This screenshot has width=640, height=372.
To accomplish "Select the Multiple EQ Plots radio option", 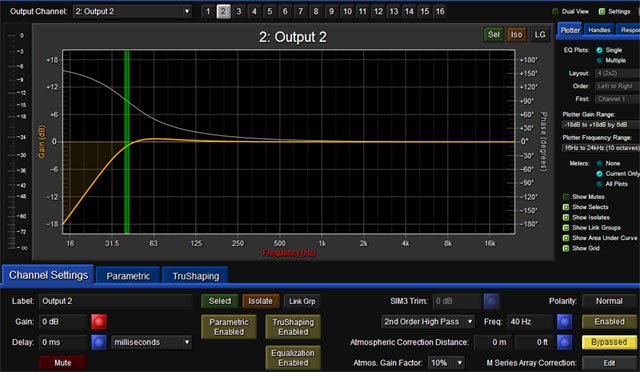I will (599, 60).
